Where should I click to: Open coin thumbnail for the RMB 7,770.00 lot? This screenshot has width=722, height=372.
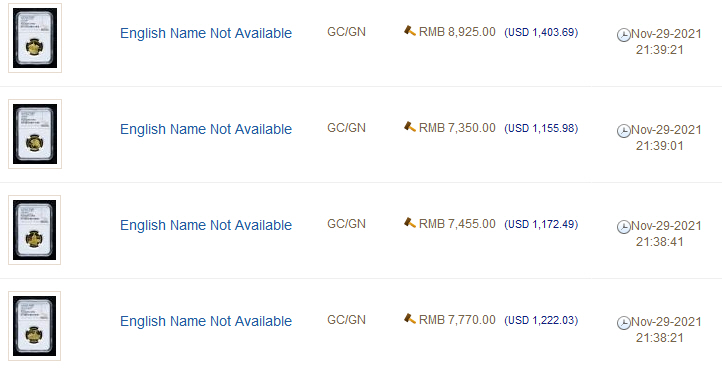(x=35, y=326)
